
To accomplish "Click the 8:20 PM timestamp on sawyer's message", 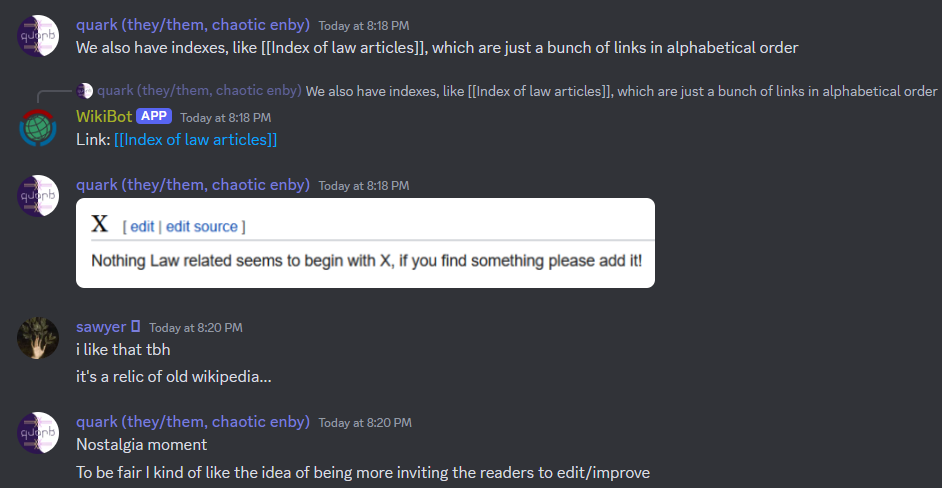I will click(196, 328).
